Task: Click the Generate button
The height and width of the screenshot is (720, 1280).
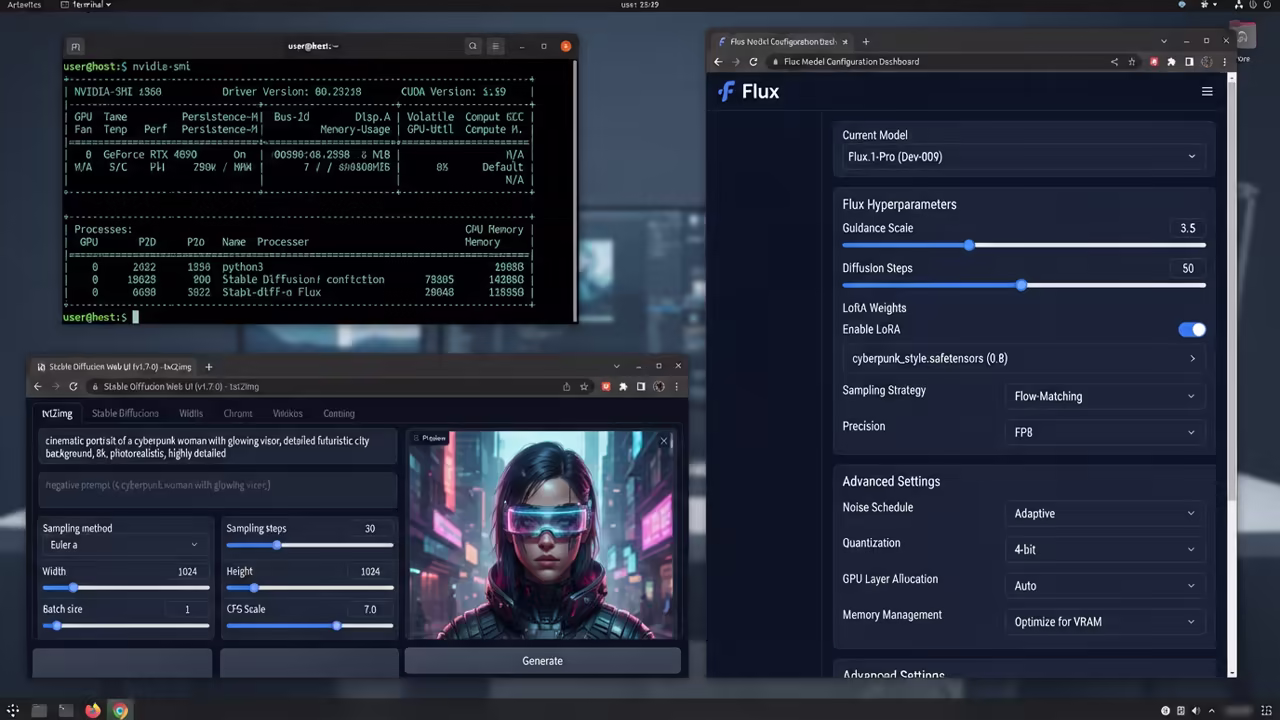Action: (542, 660)
